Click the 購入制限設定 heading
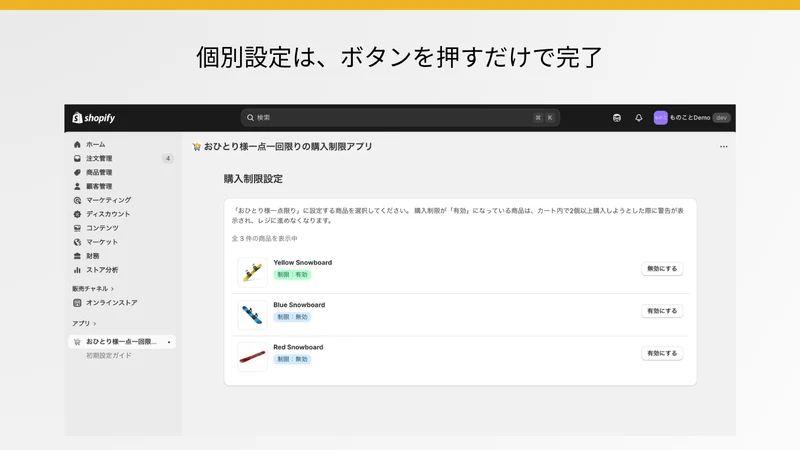800x450 pixels. point(253,179)
